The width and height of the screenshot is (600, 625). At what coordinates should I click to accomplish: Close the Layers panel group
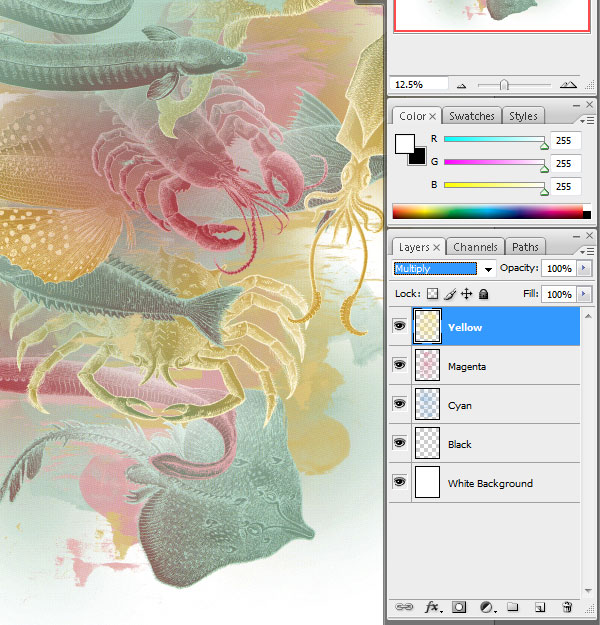point(590,236)
